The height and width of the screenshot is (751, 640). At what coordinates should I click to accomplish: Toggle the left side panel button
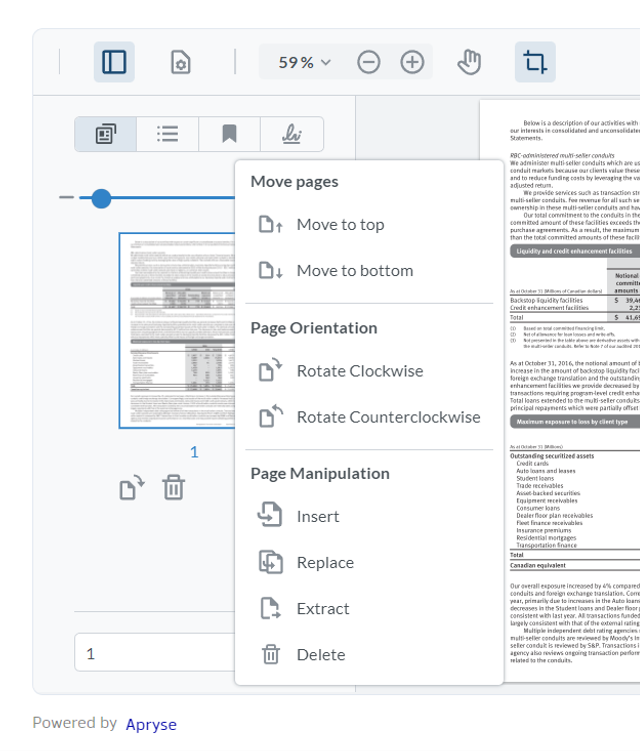click(114, 62)
